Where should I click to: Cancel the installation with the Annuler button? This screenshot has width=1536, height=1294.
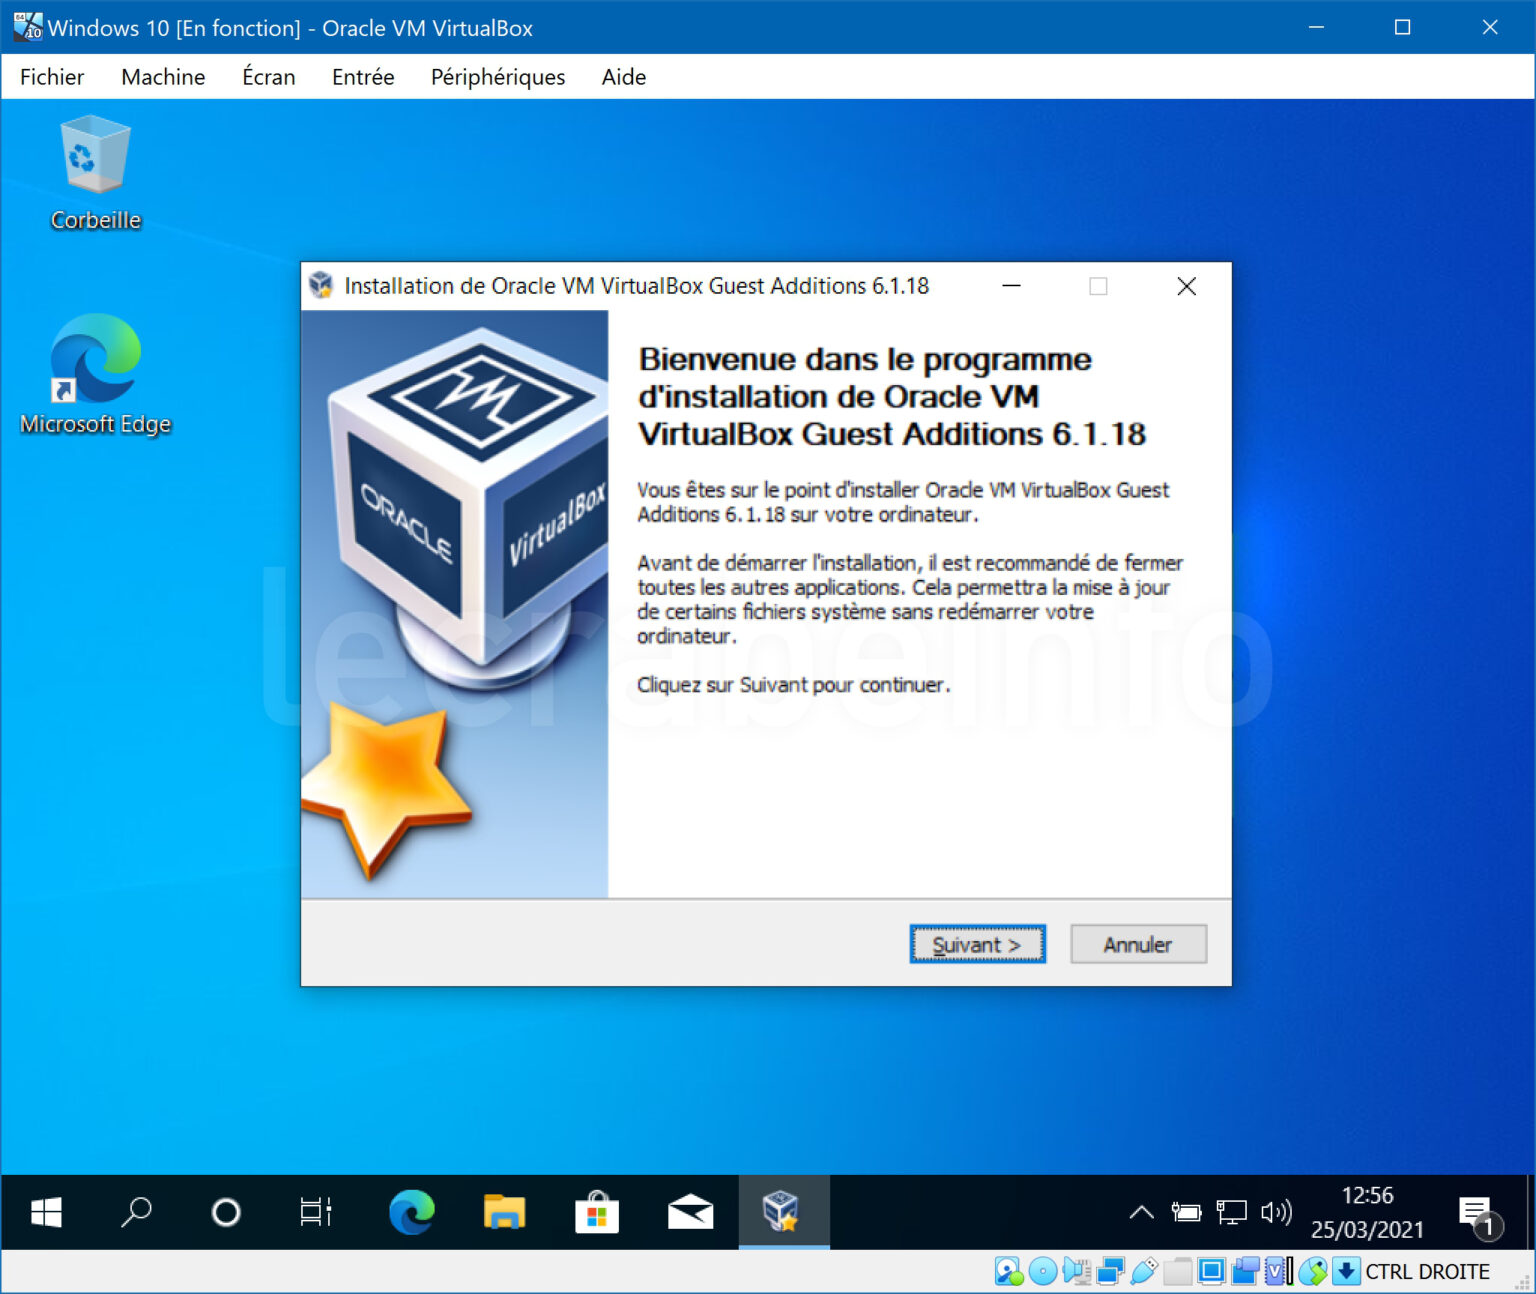(1137, 944)
